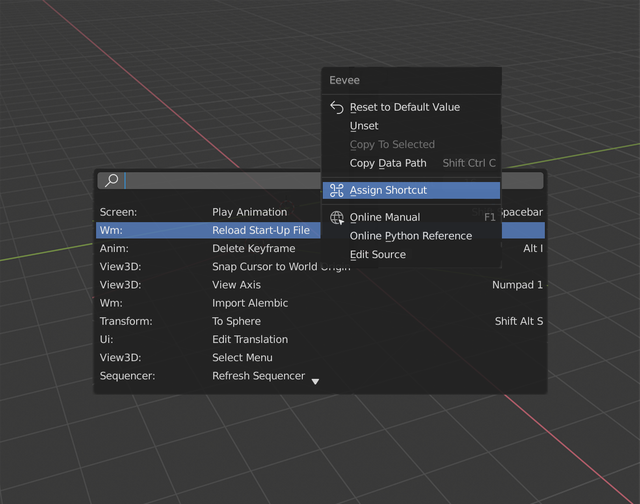Click the Assign Shortcut key icon
This screenshot has width=640, height=504.
click(337, 191)
